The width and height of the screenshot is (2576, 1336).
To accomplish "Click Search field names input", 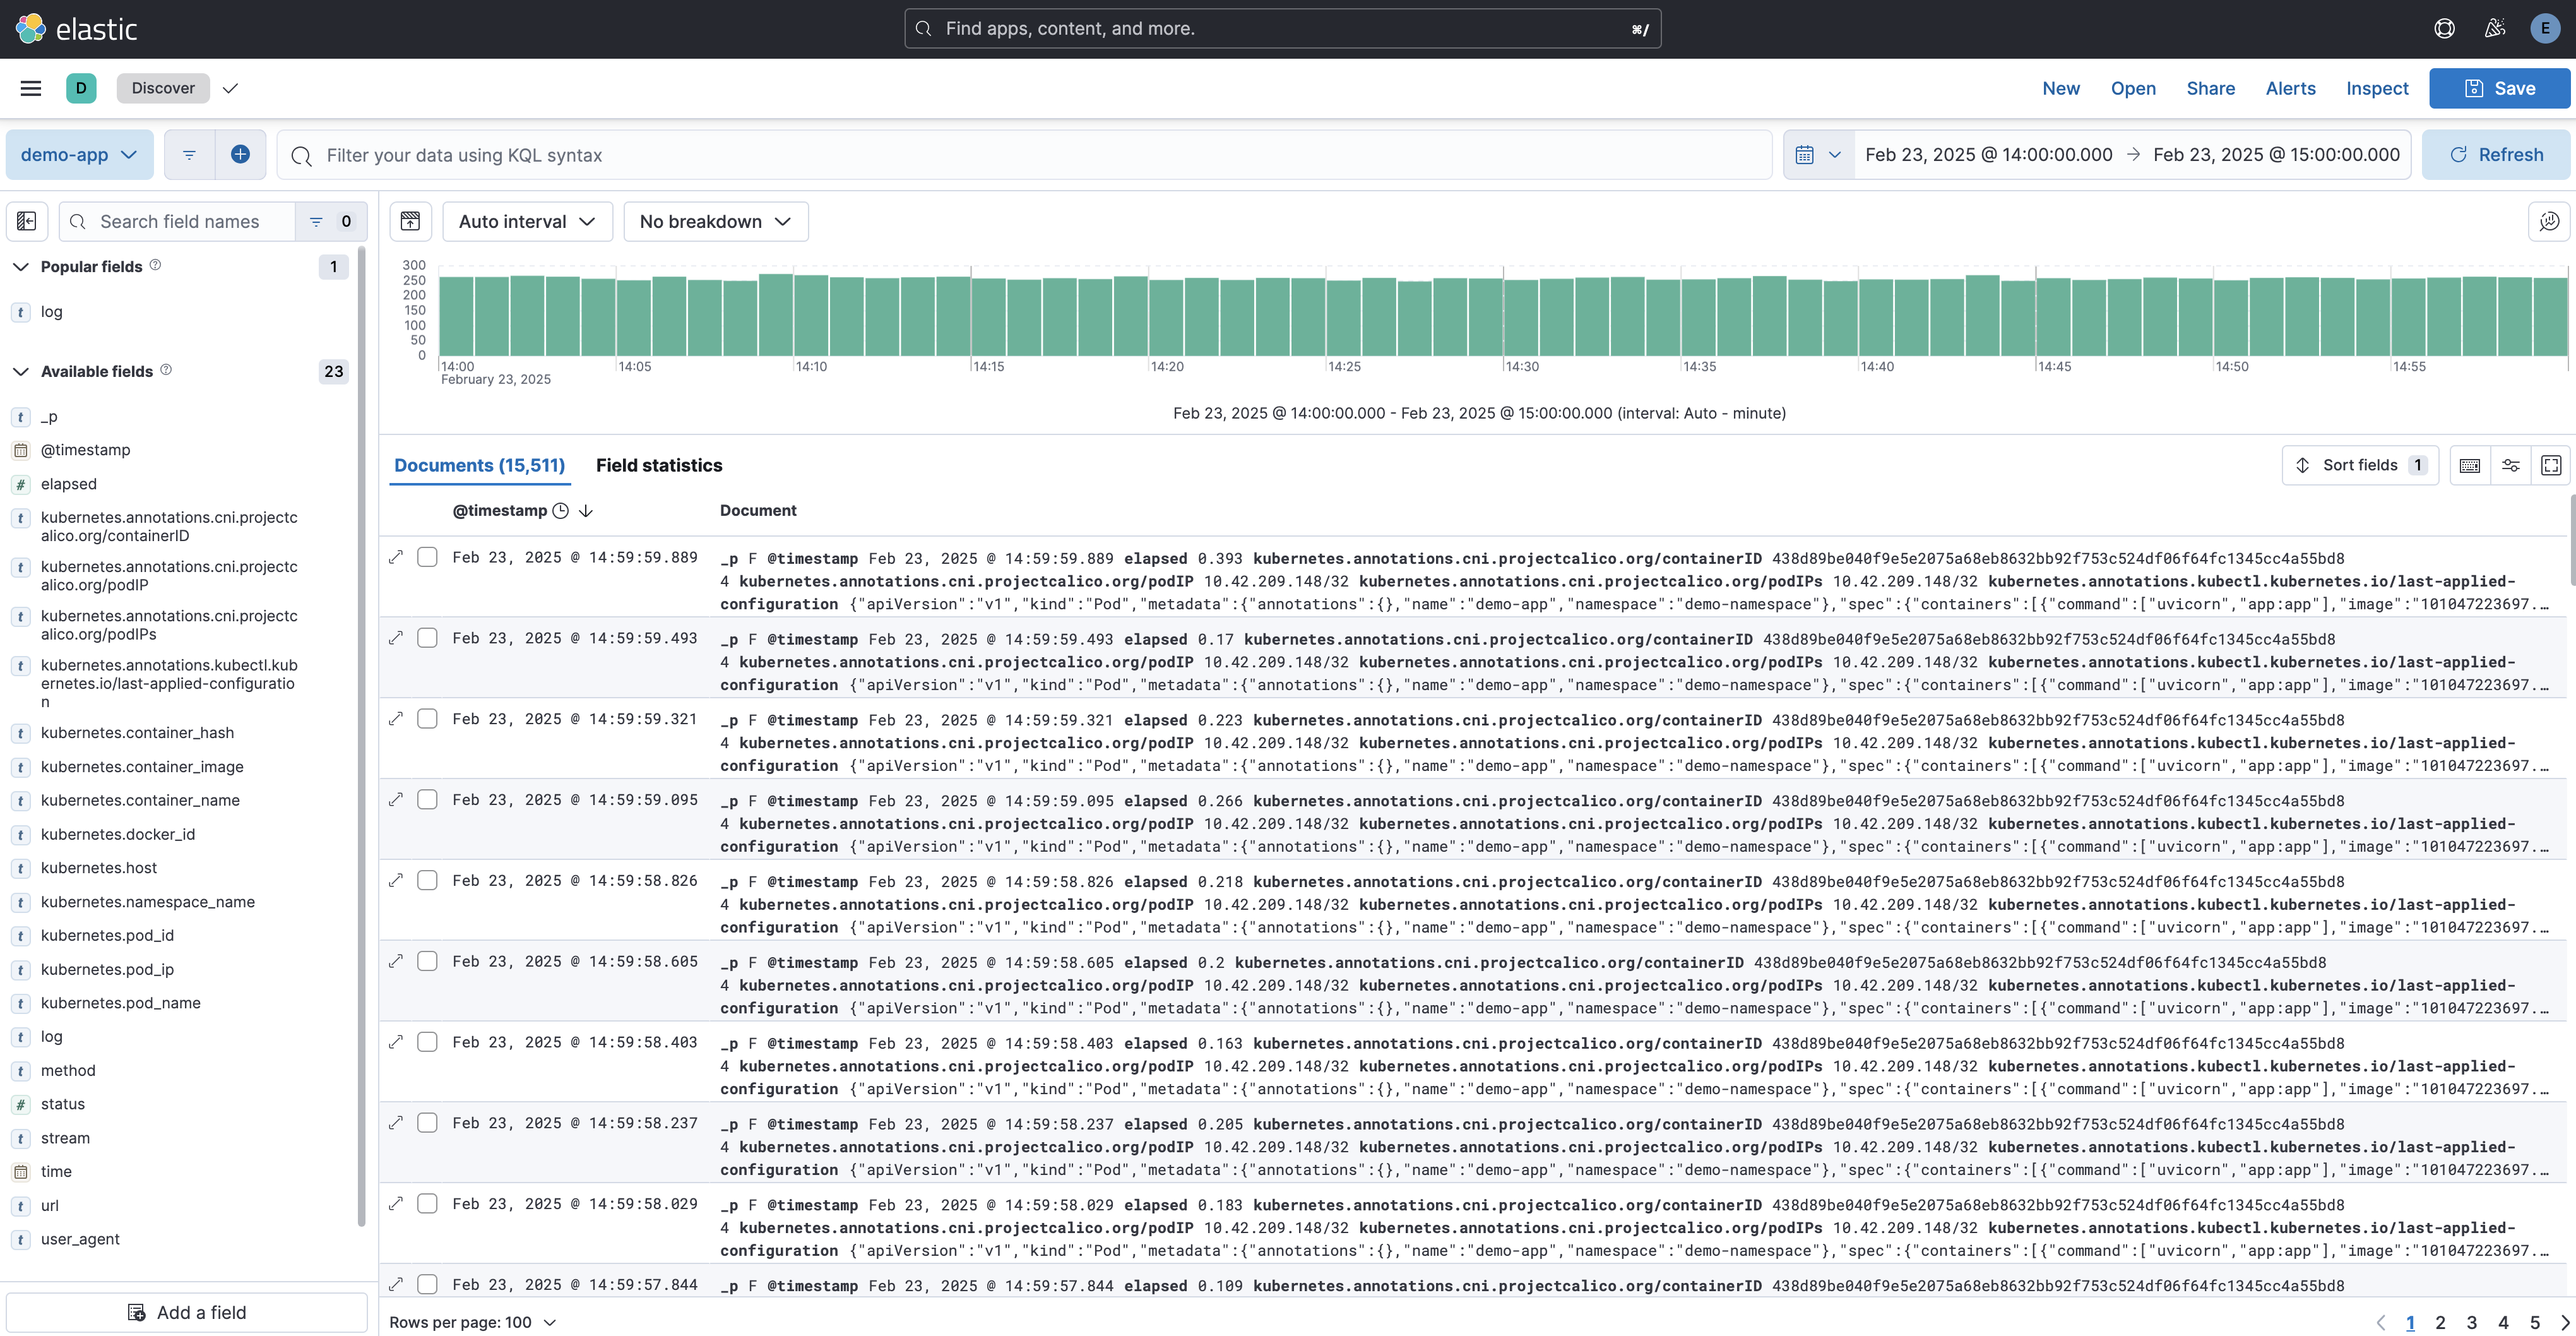I will pos(178,221).
